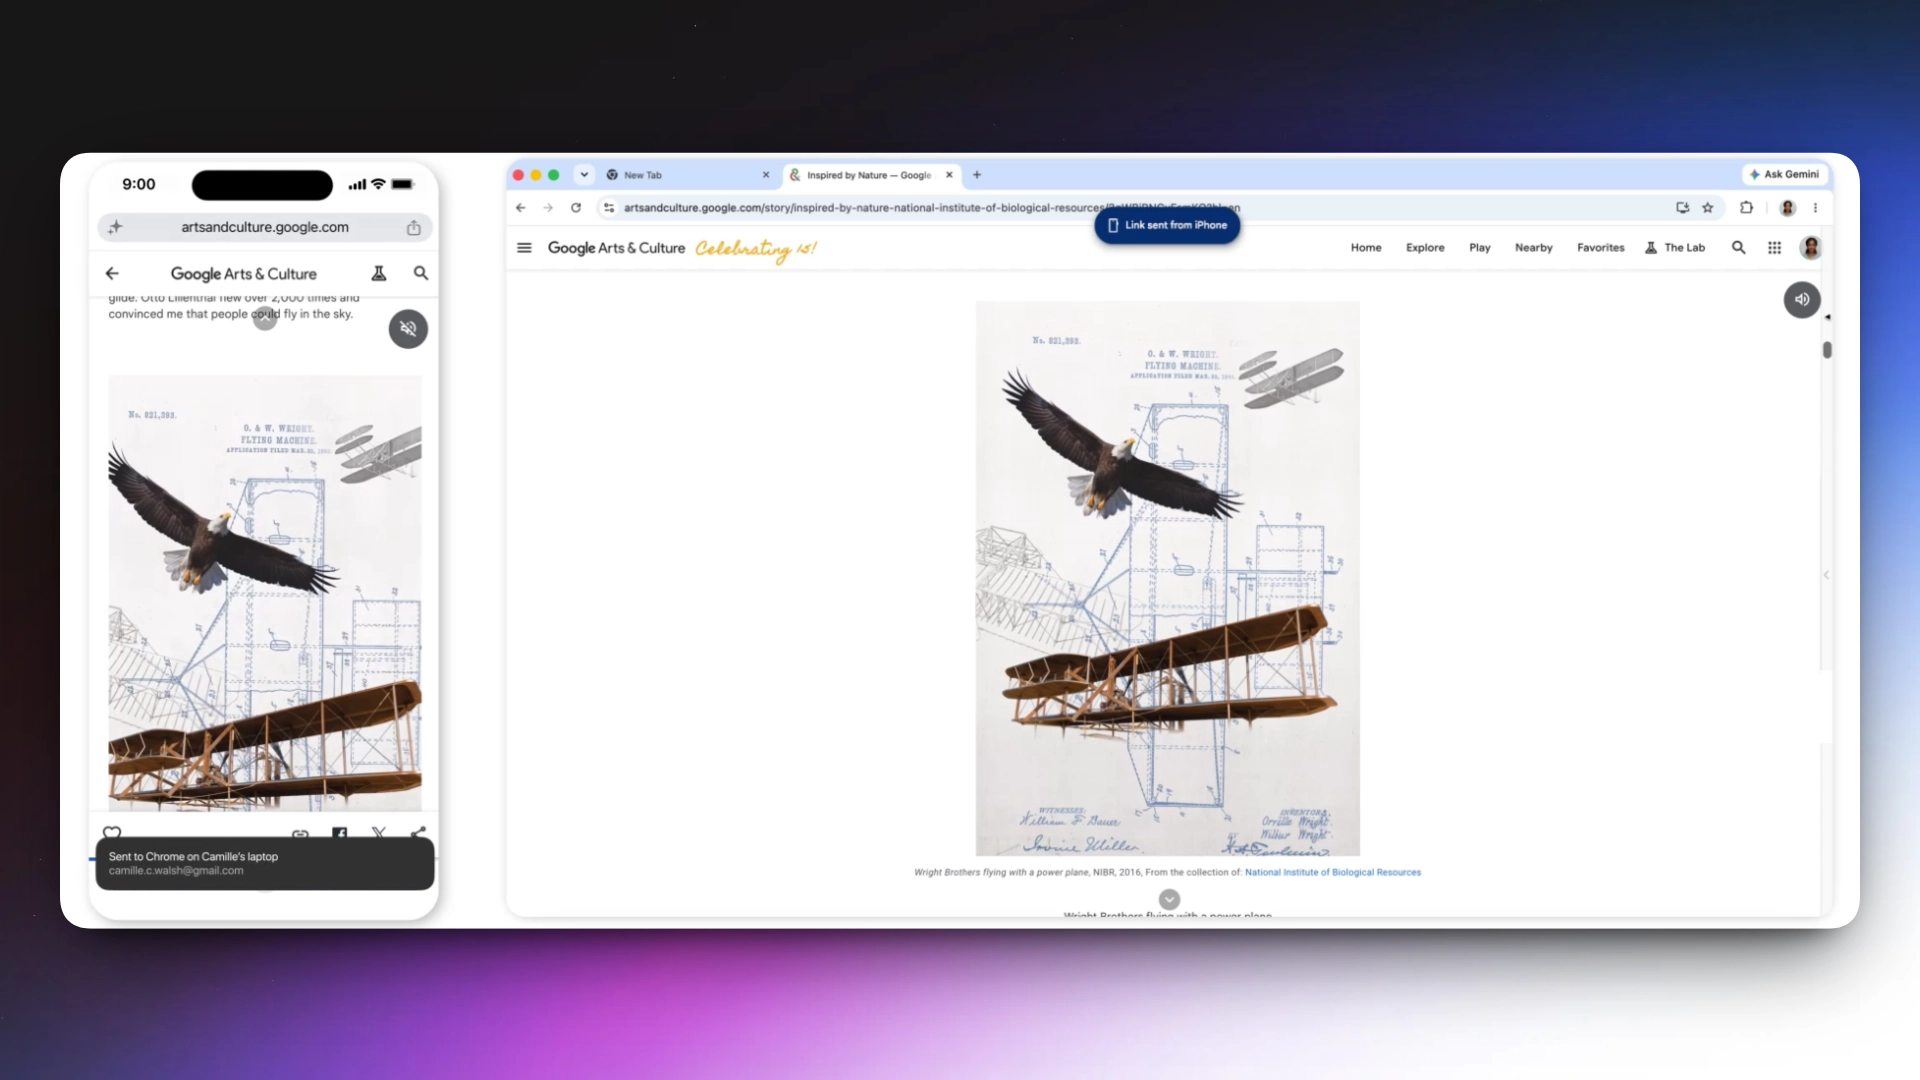Reload the page in desktop Chrome
The width and height of the screenshot is (1920, 1080).
tap(576, 208)
